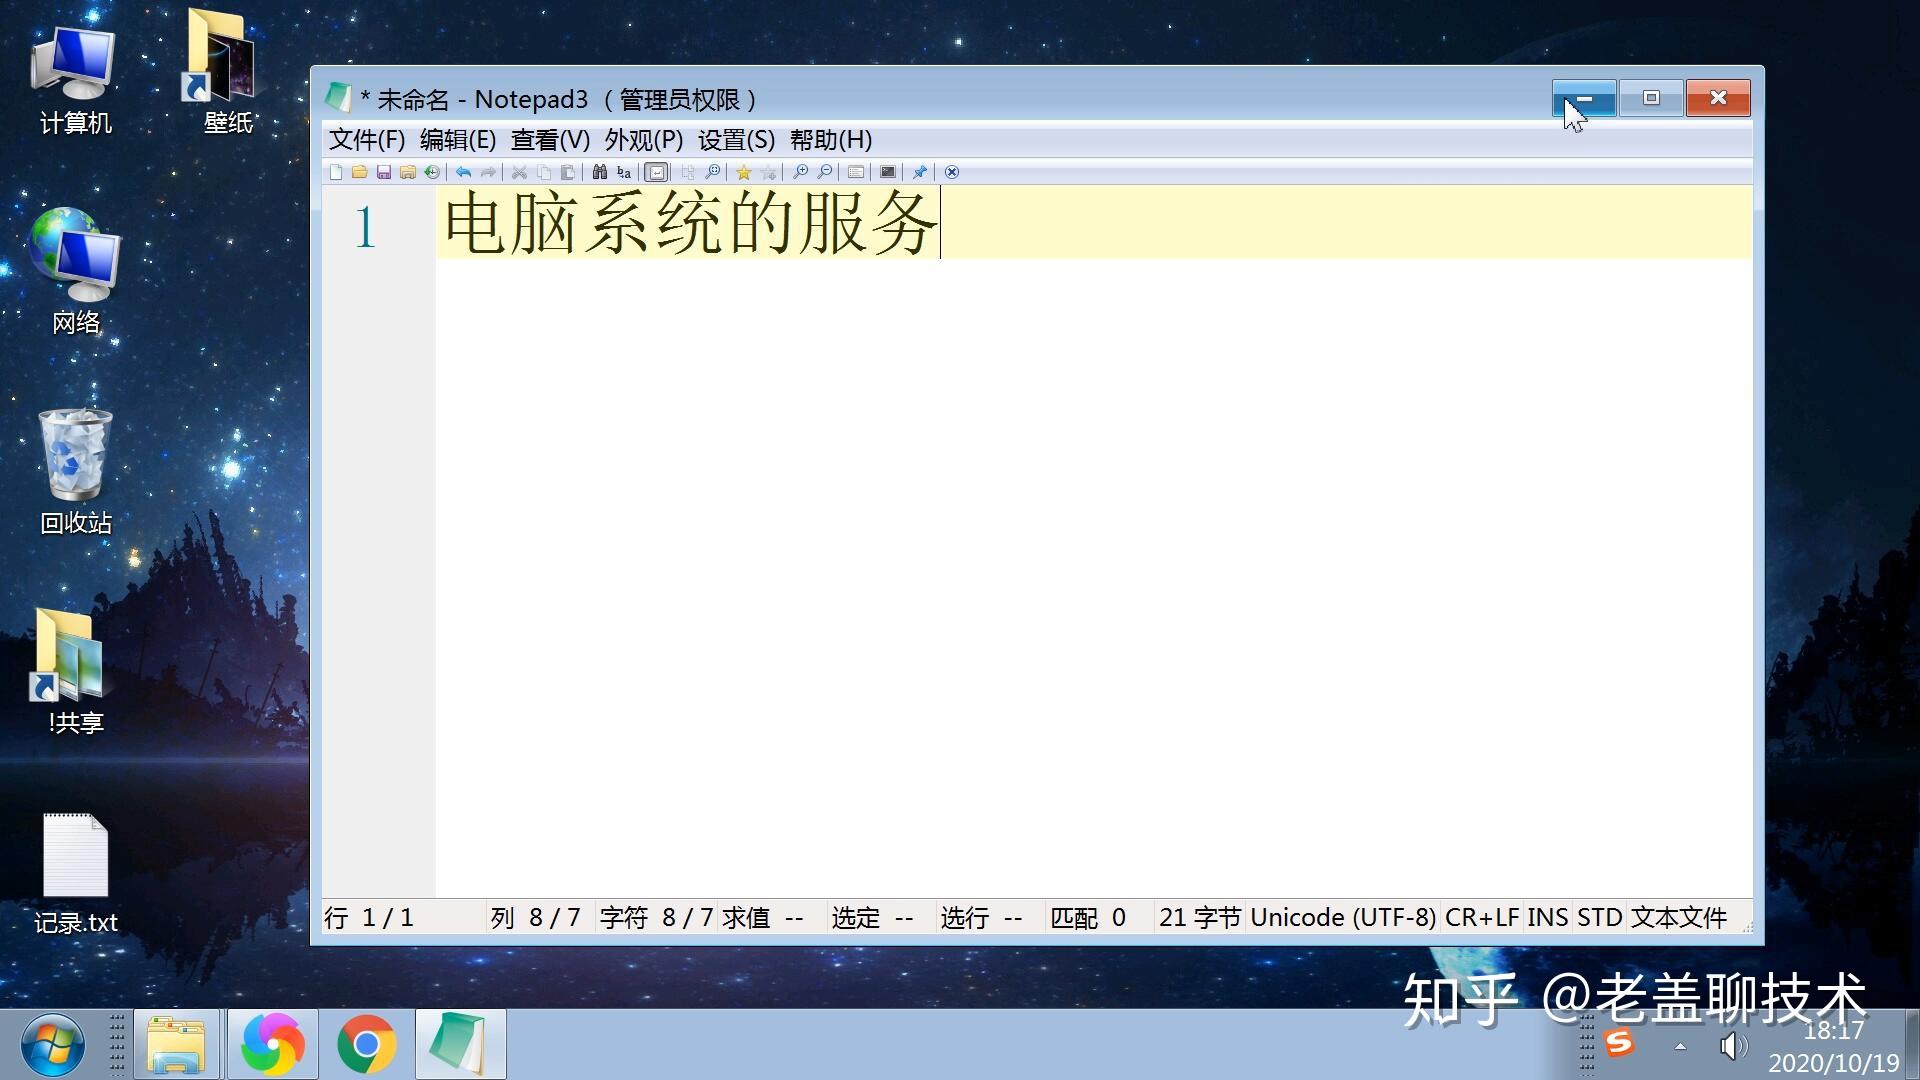Viewport: 1920px width, 1080px height.
Task: Toggle STD mode in status bar
Action: click(1599, 917)
